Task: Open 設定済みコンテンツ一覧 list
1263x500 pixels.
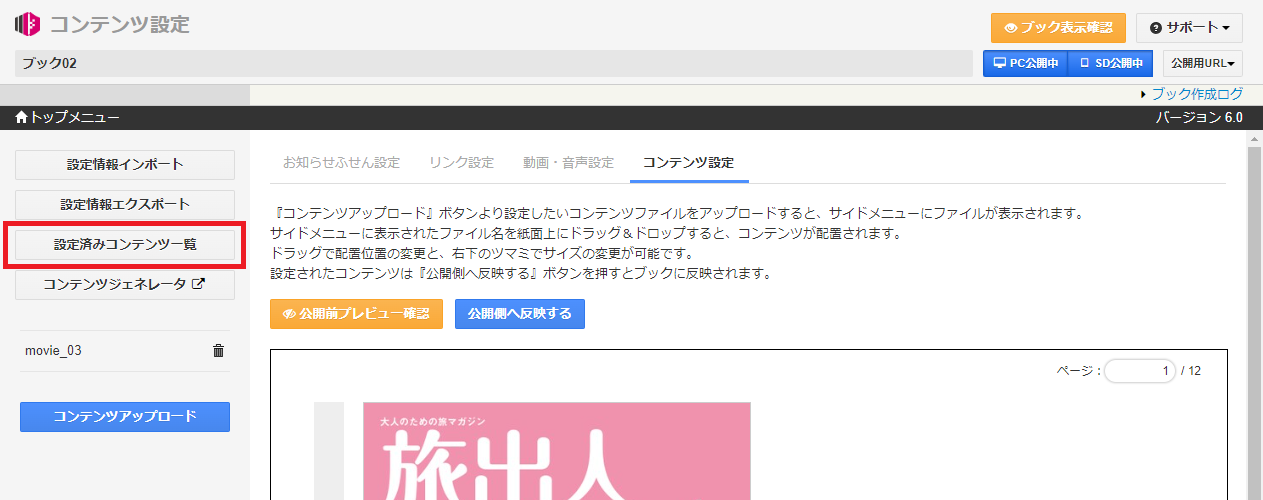Action: [125, 245]
